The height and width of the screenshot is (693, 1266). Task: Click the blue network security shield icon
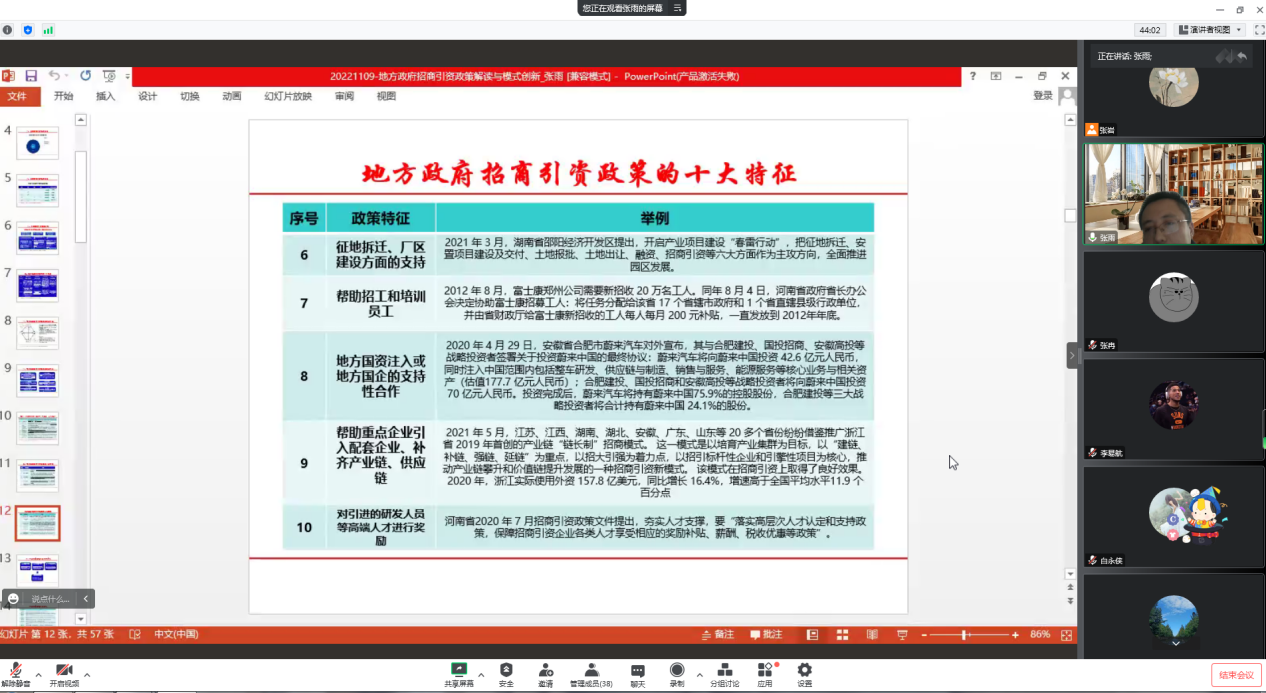click(x=28, y=30)
